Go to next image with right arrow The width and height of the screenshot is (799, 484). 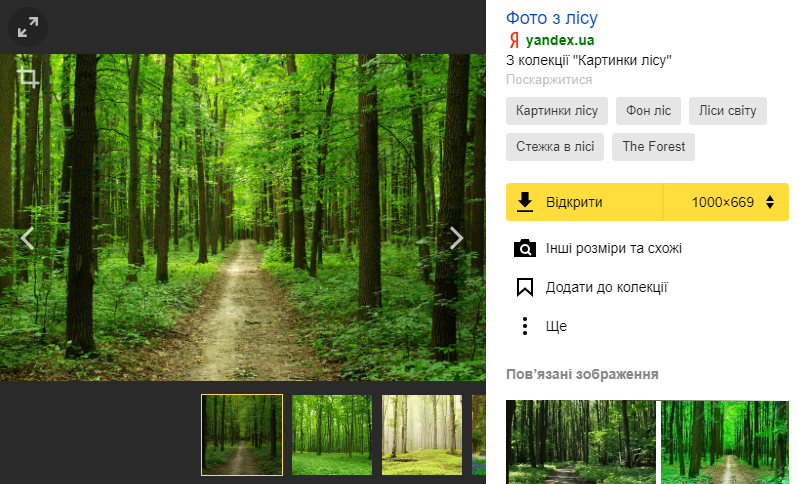(x=457, y=238)
